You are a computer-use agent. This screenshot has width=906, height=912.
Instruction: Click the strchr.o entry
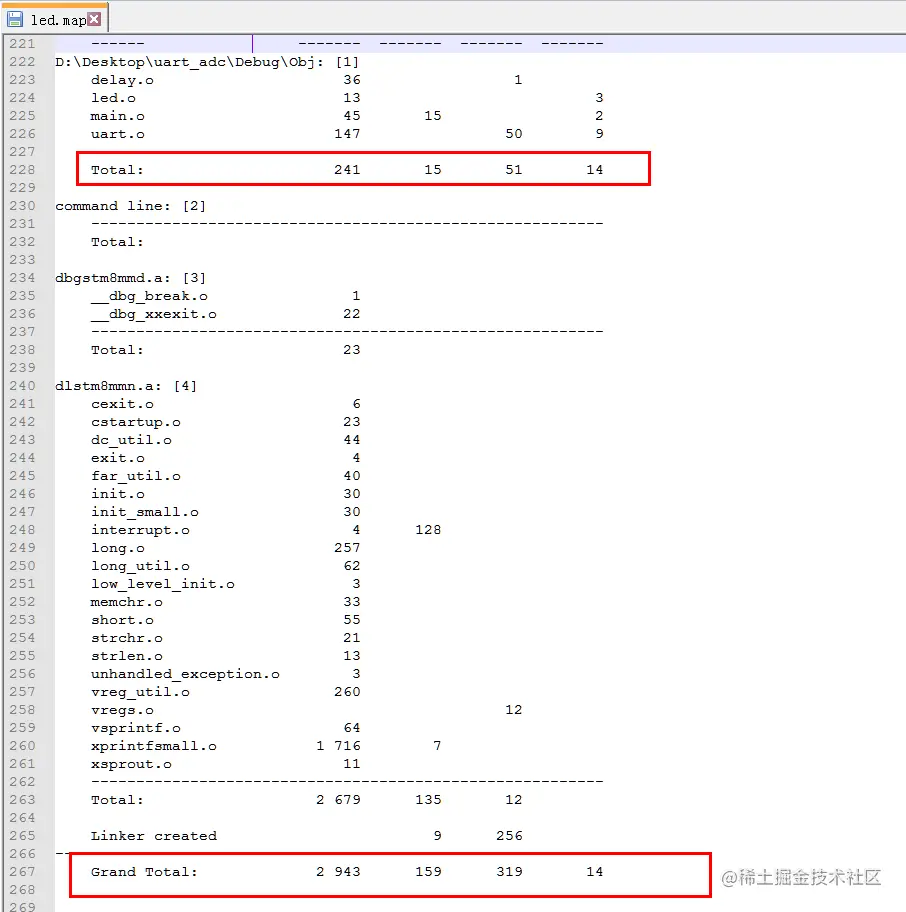pos(127,638)
